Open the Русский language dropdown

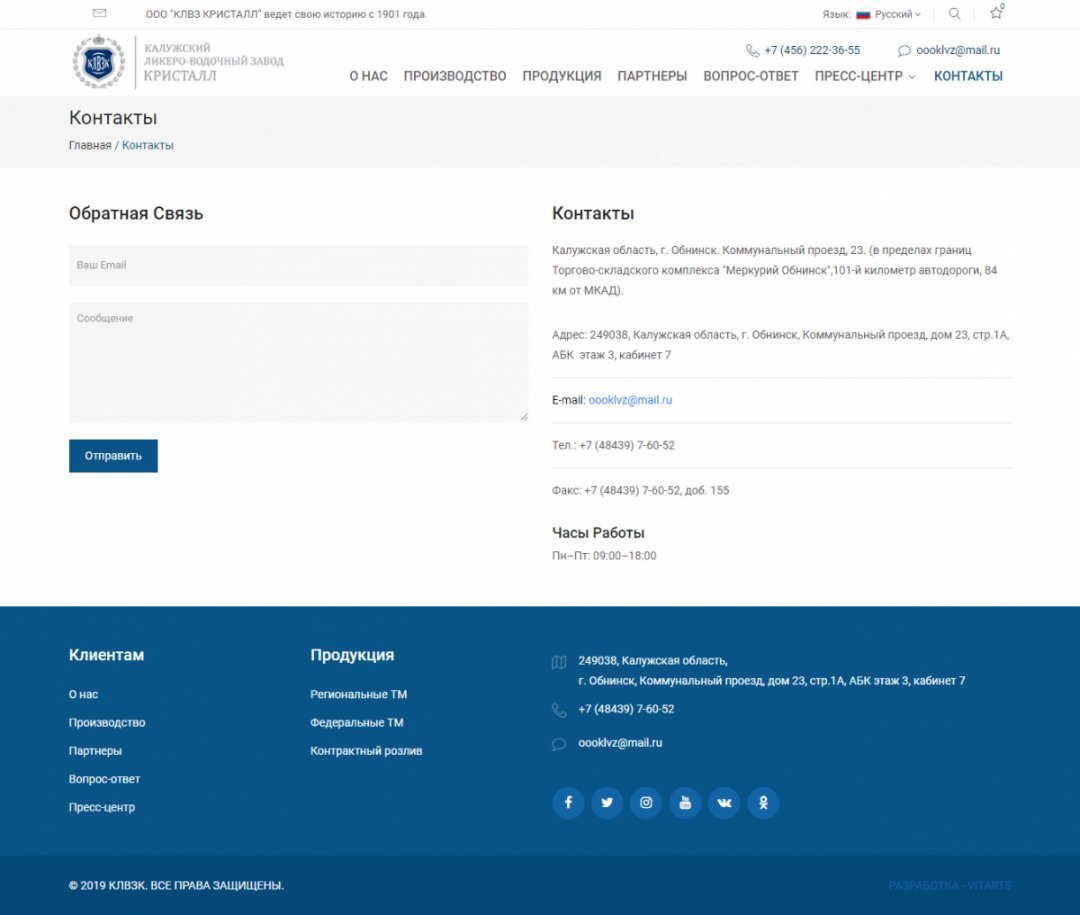tap(890, 15)
